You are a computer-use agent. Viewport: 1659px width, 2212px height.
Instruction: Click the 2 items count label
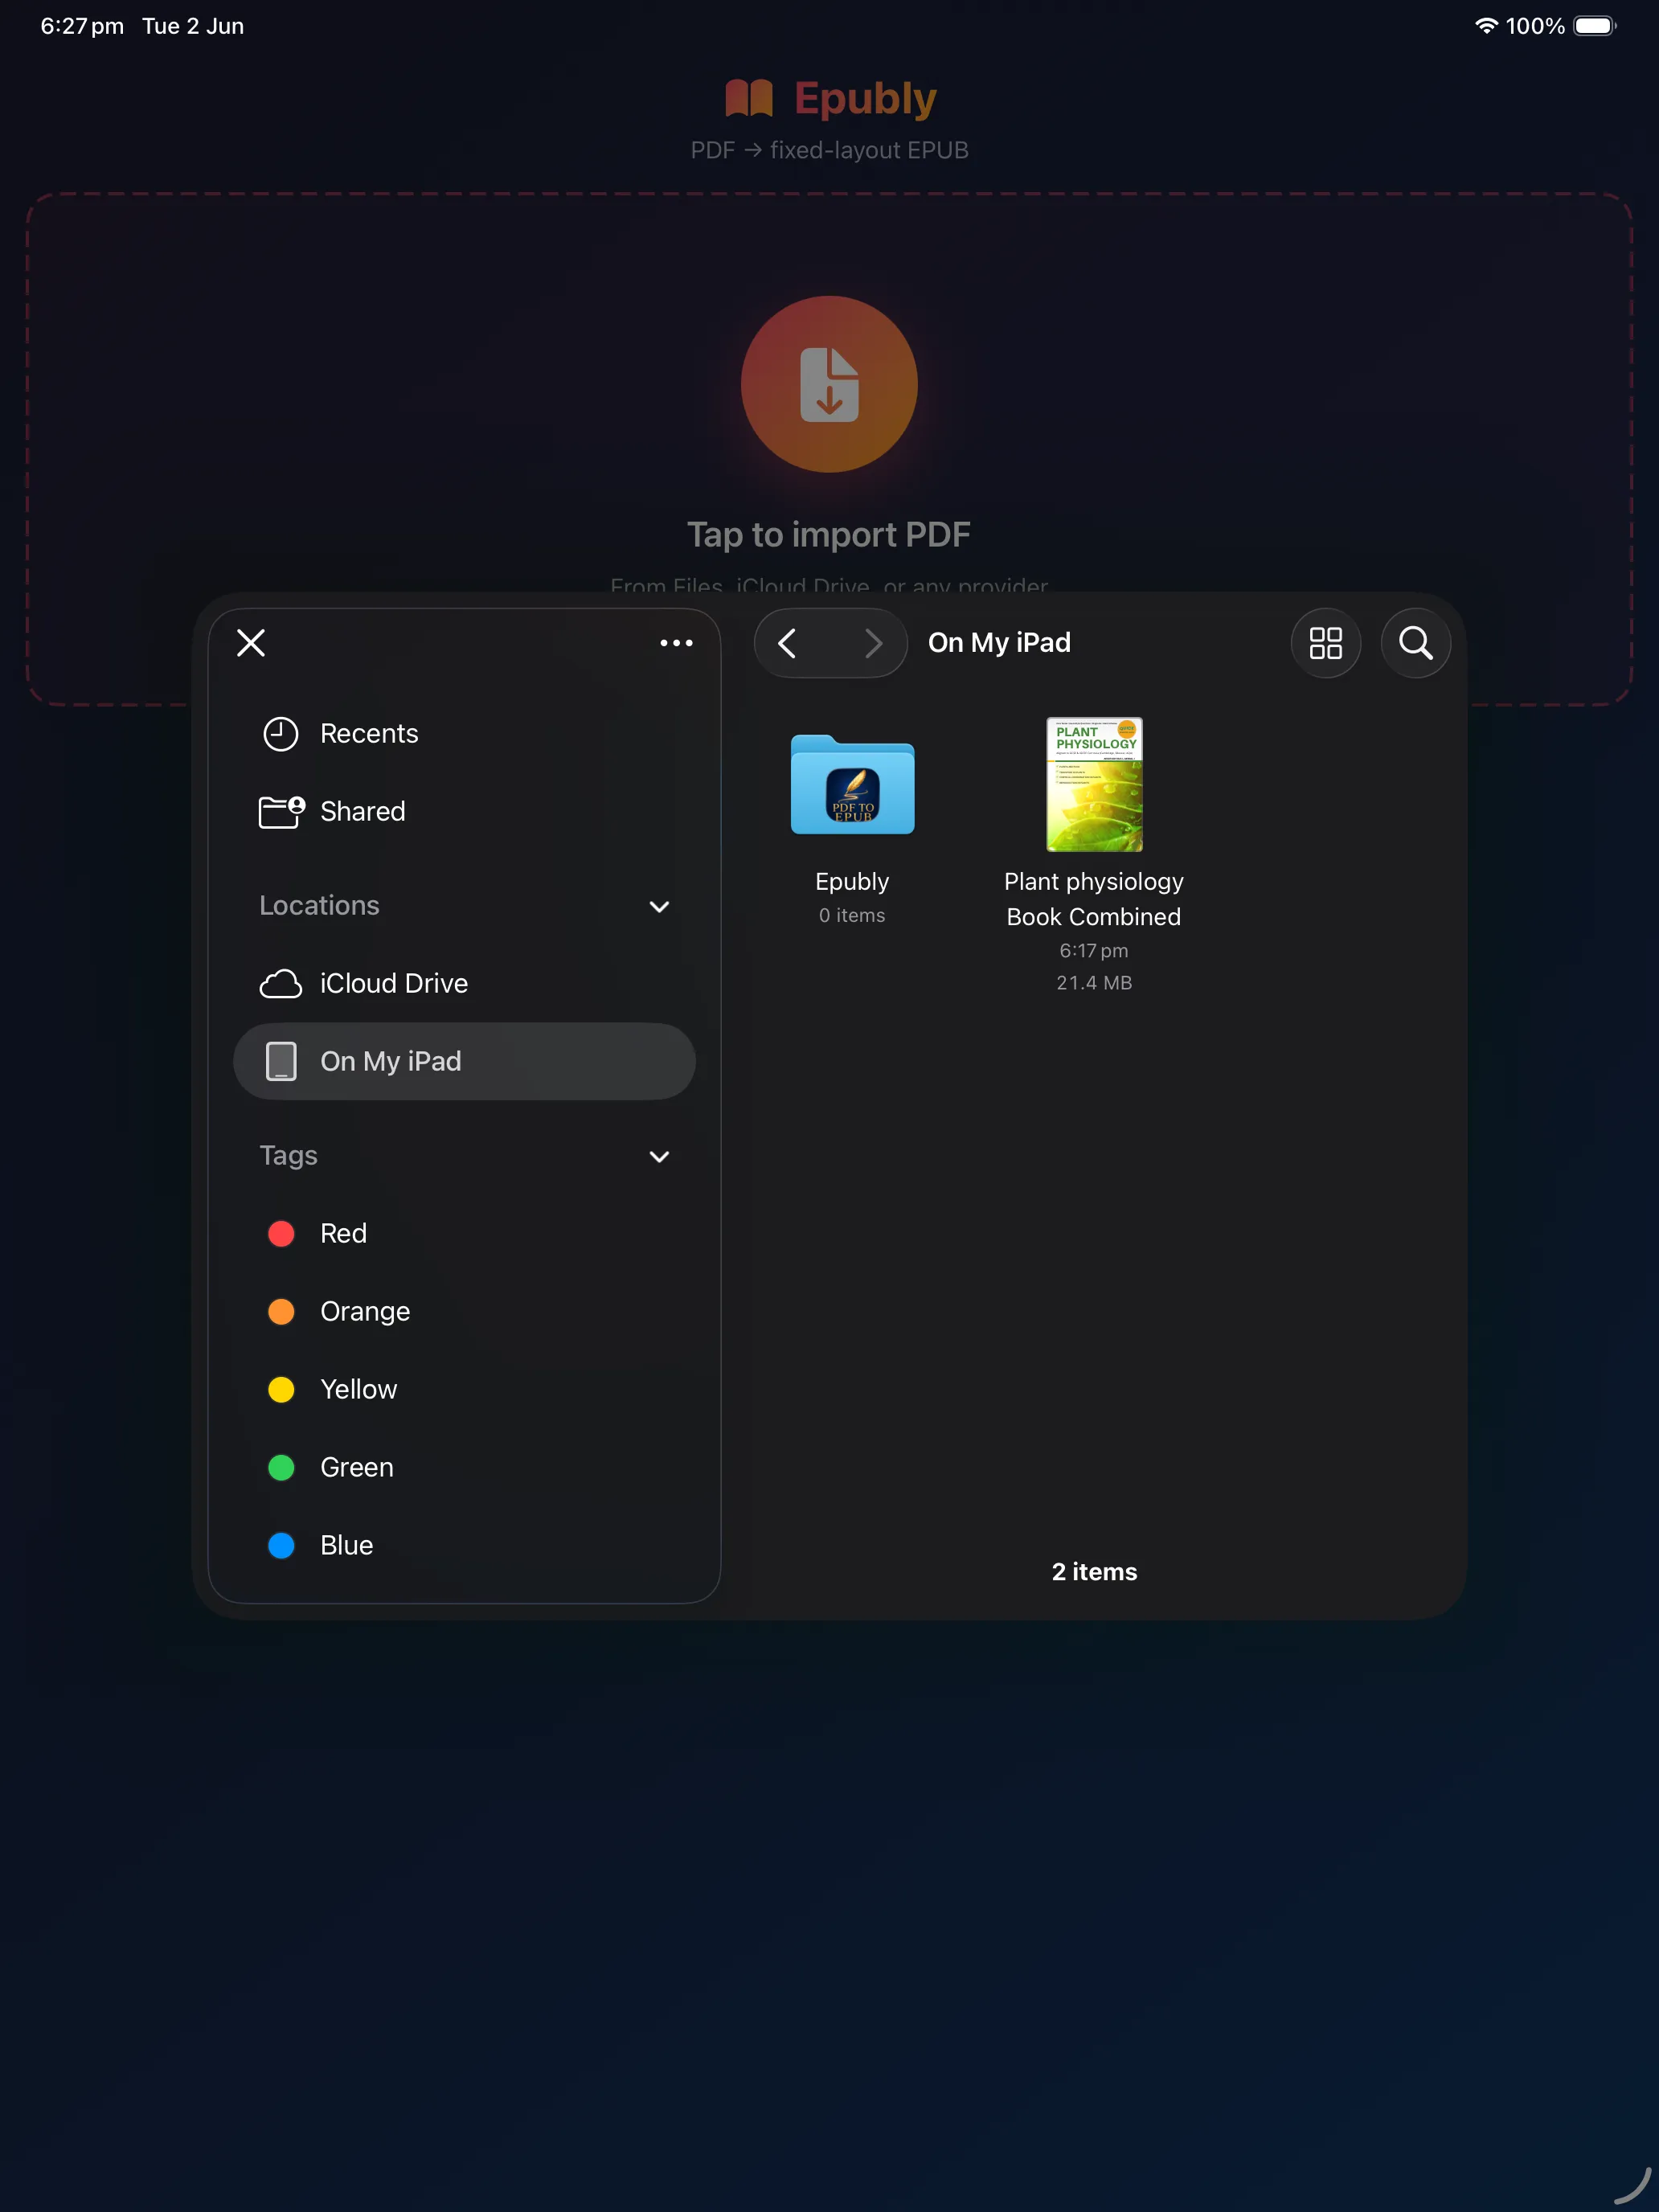coord(1094,1571)
